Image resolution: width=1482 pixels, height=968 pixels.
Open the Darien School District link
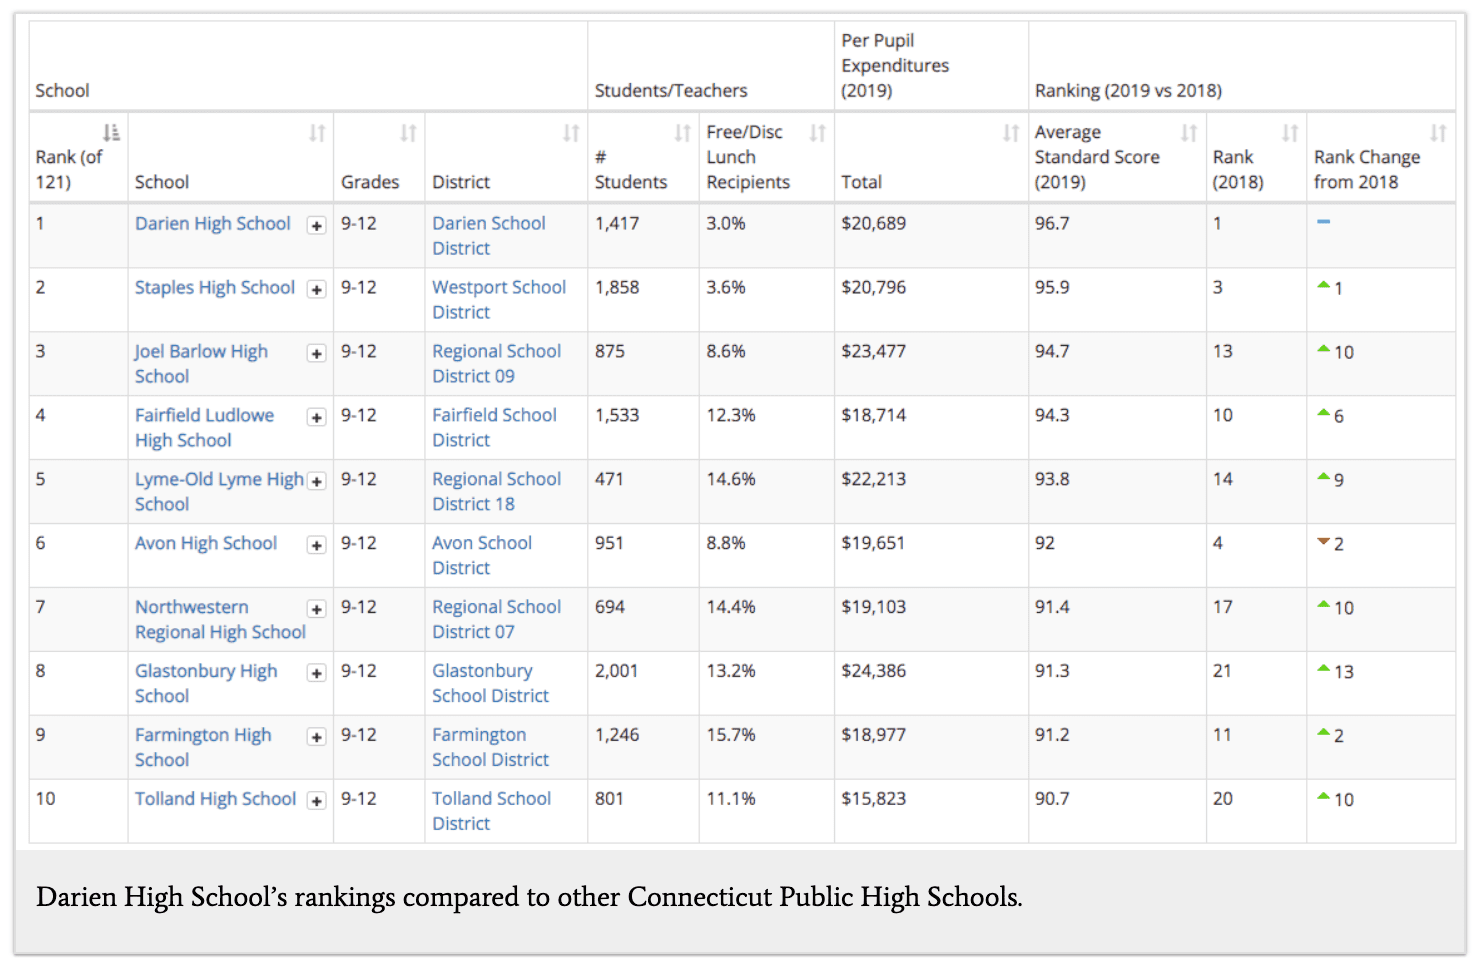[x=489, y=235]
